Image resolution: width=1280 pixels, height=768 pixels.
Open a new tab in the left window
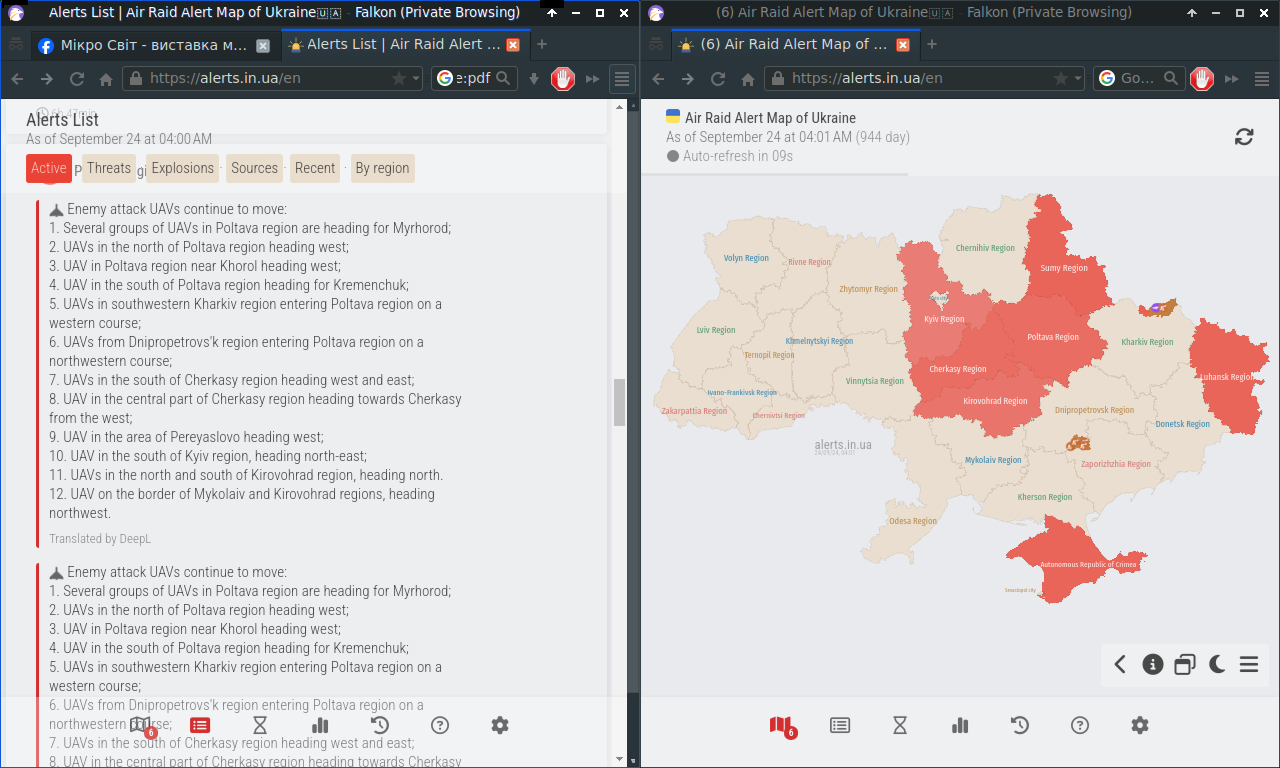pos(542,44)
